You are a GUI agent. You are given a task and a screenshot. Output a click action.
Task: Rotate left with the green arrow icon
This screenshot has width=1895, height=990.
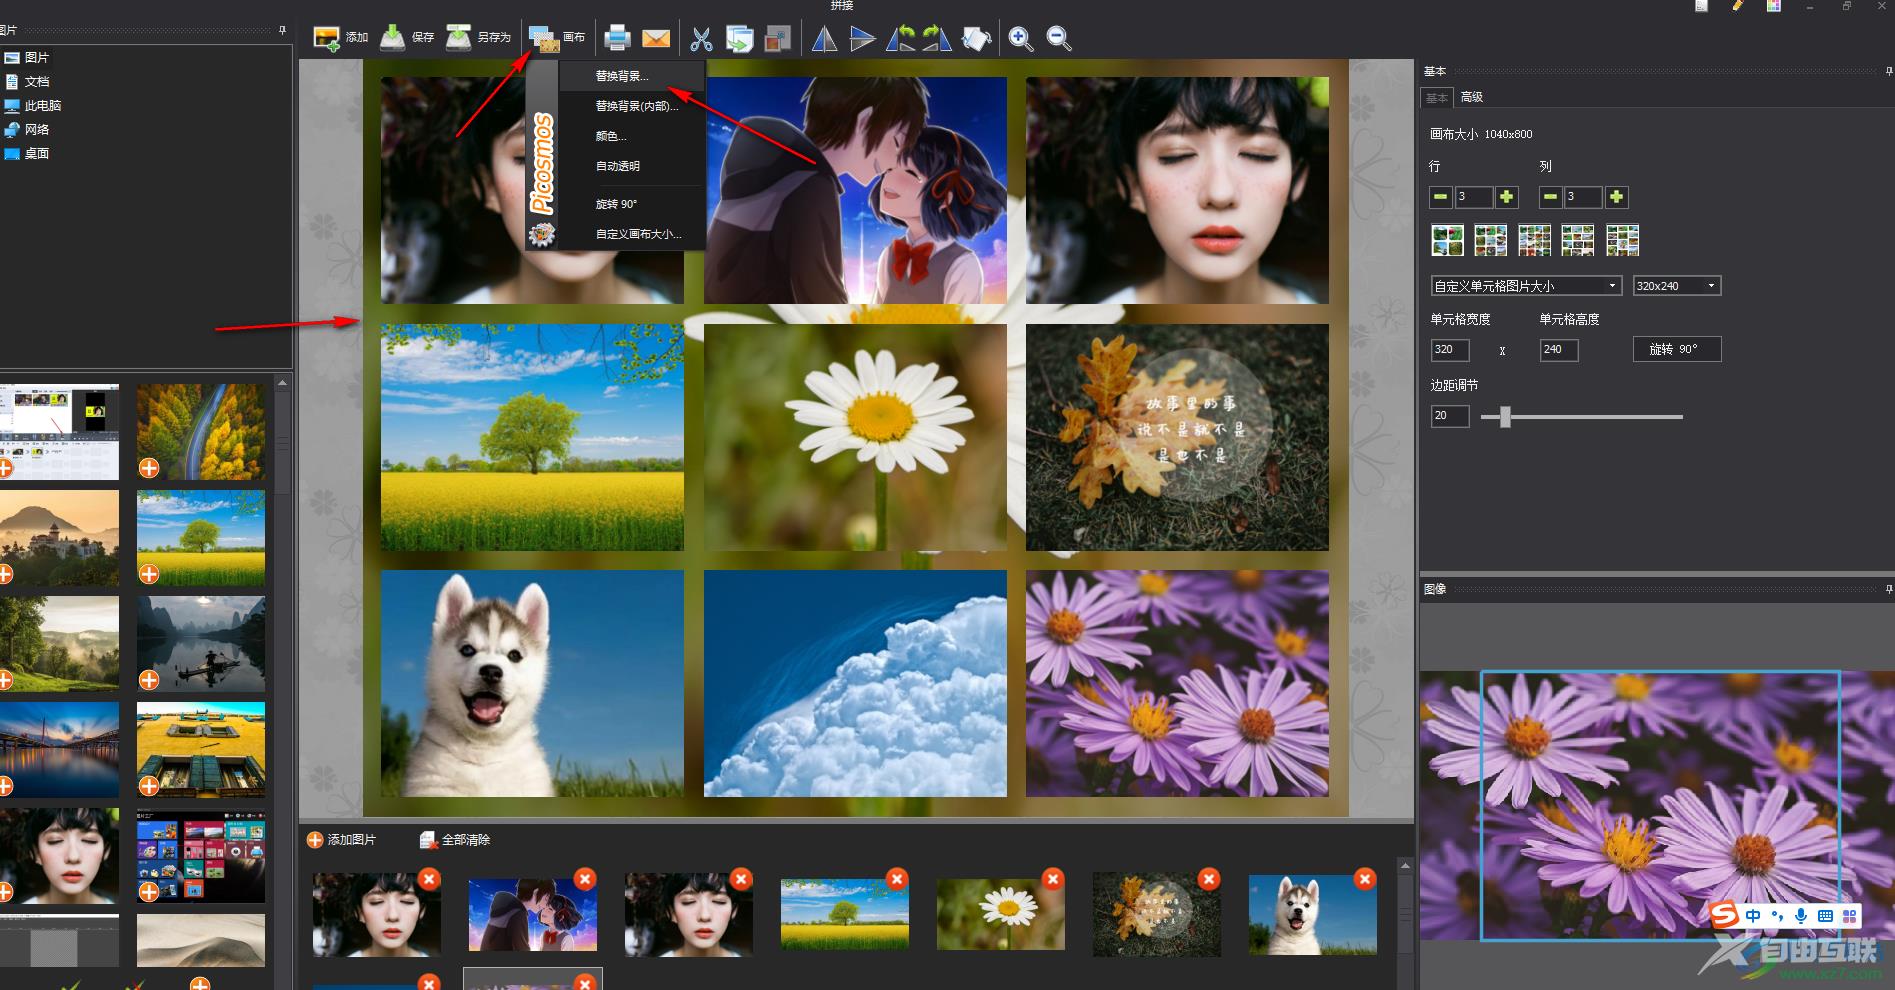point(901,38)
